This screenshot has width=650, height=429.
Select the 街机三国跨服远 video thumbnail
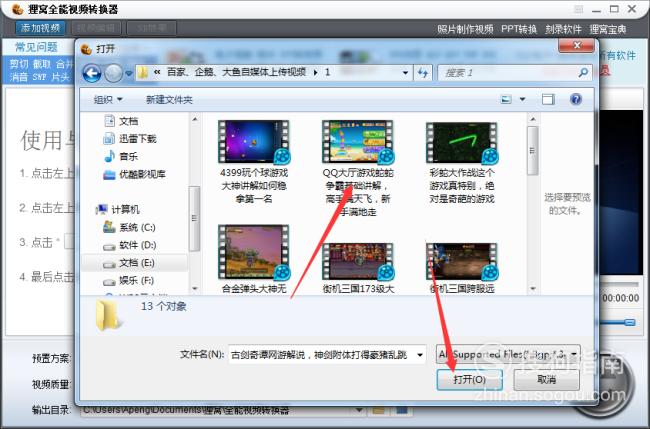[x=462, y=261]
